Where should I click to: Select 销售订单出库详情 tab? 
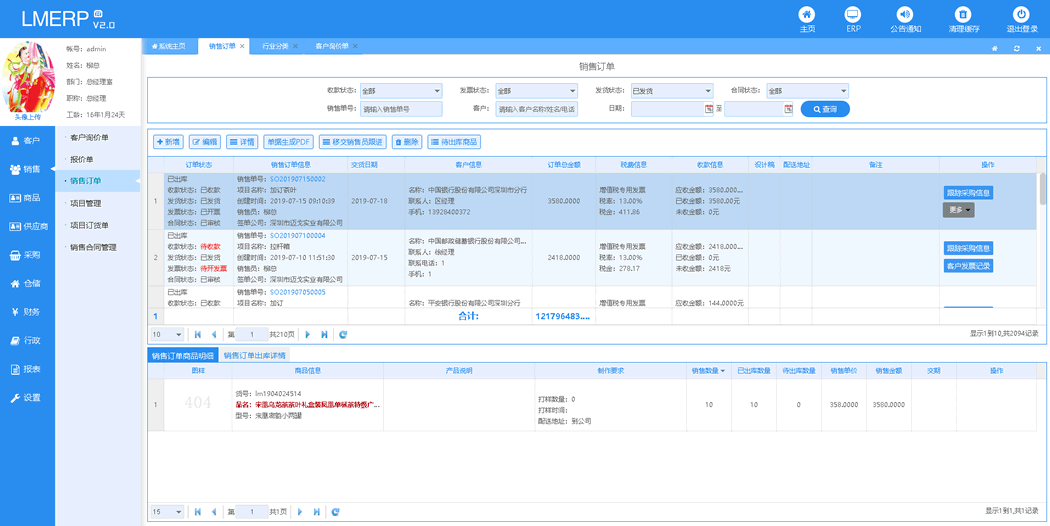pyautogui.click(x=254, y=356)
